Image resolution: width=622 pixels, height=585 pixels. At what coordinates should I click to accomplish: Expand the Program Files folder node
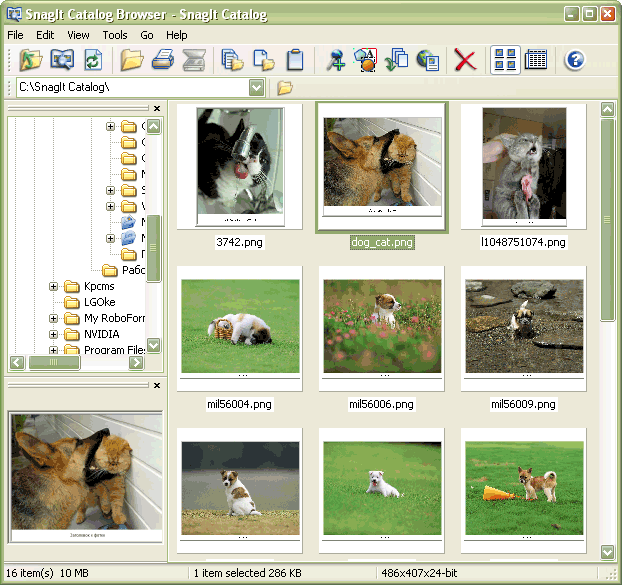pyautogui.click(x=53, y=350)
